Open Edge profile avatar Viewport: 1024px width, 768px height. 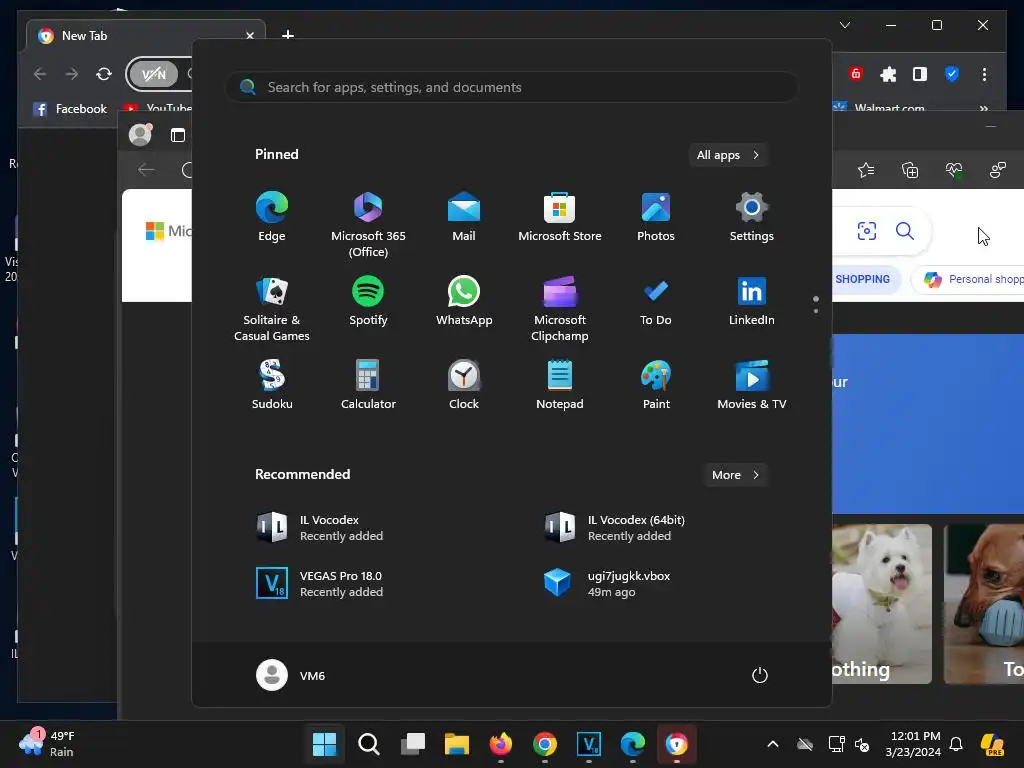pyautogui.click(x=140, y=135)
